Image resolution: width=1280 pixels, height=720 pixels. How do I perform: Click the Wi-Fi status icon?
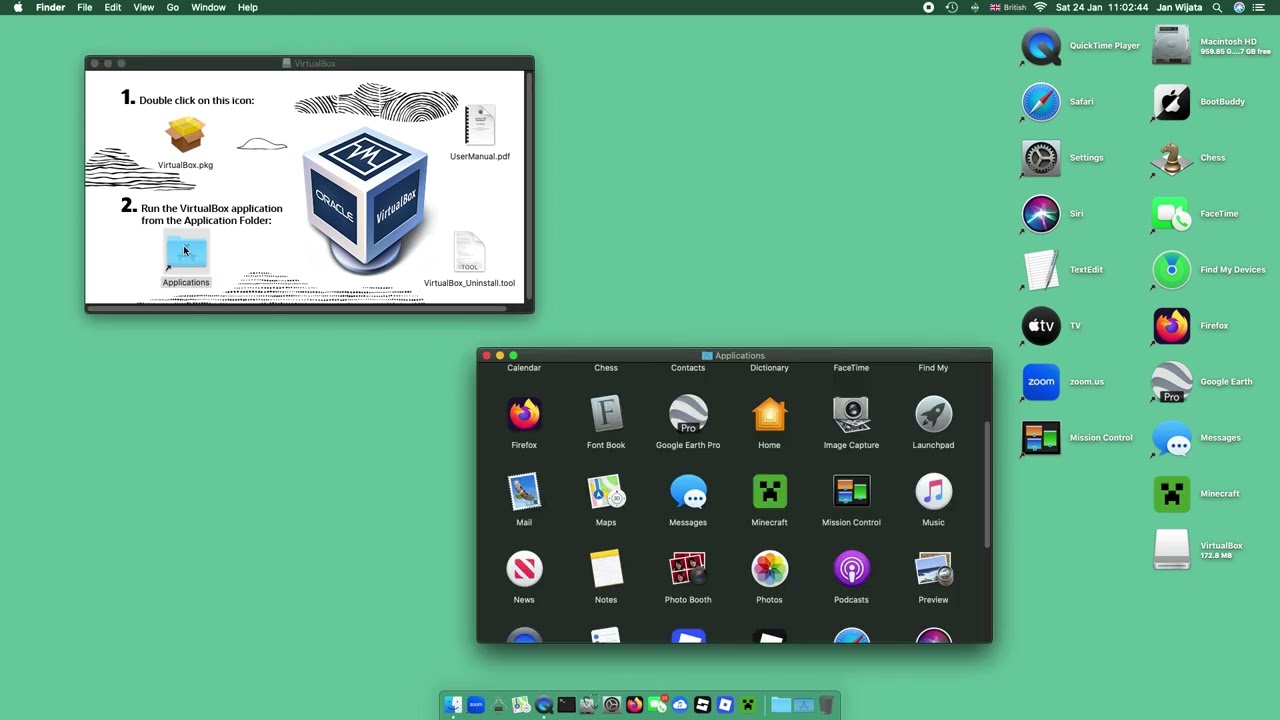pos(1040,7)
